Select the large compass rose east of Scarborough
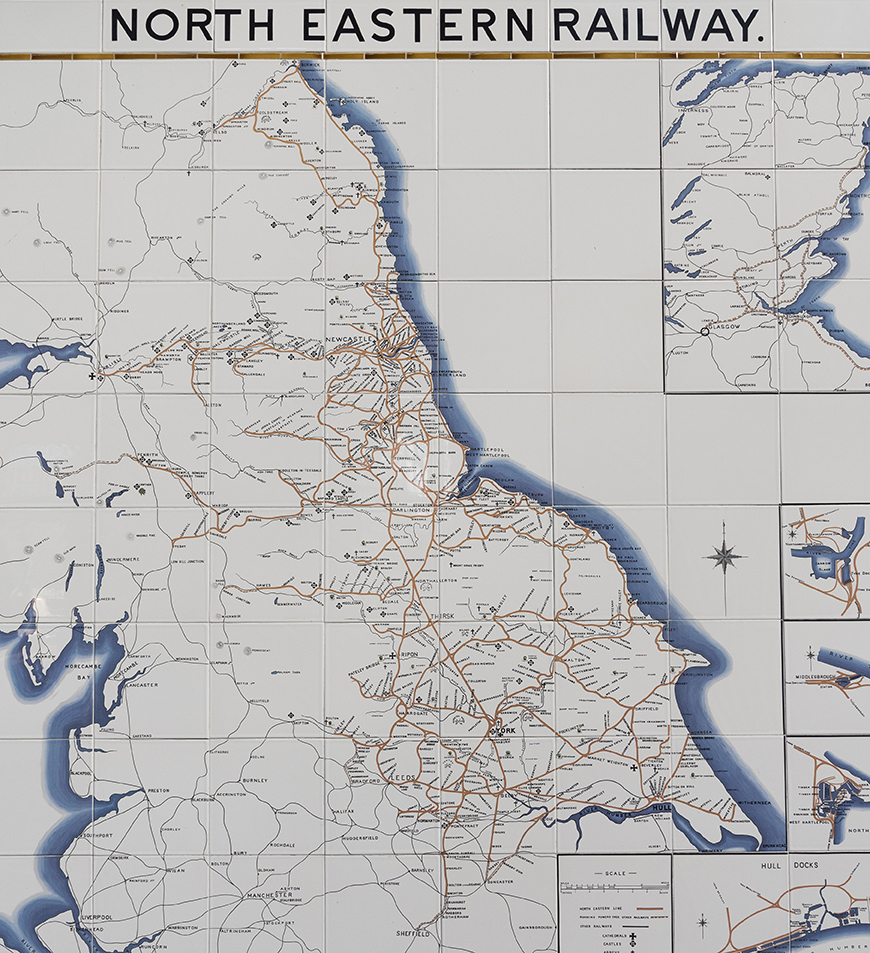This screenshot has height=953, width=870. [x=724, y=556]
